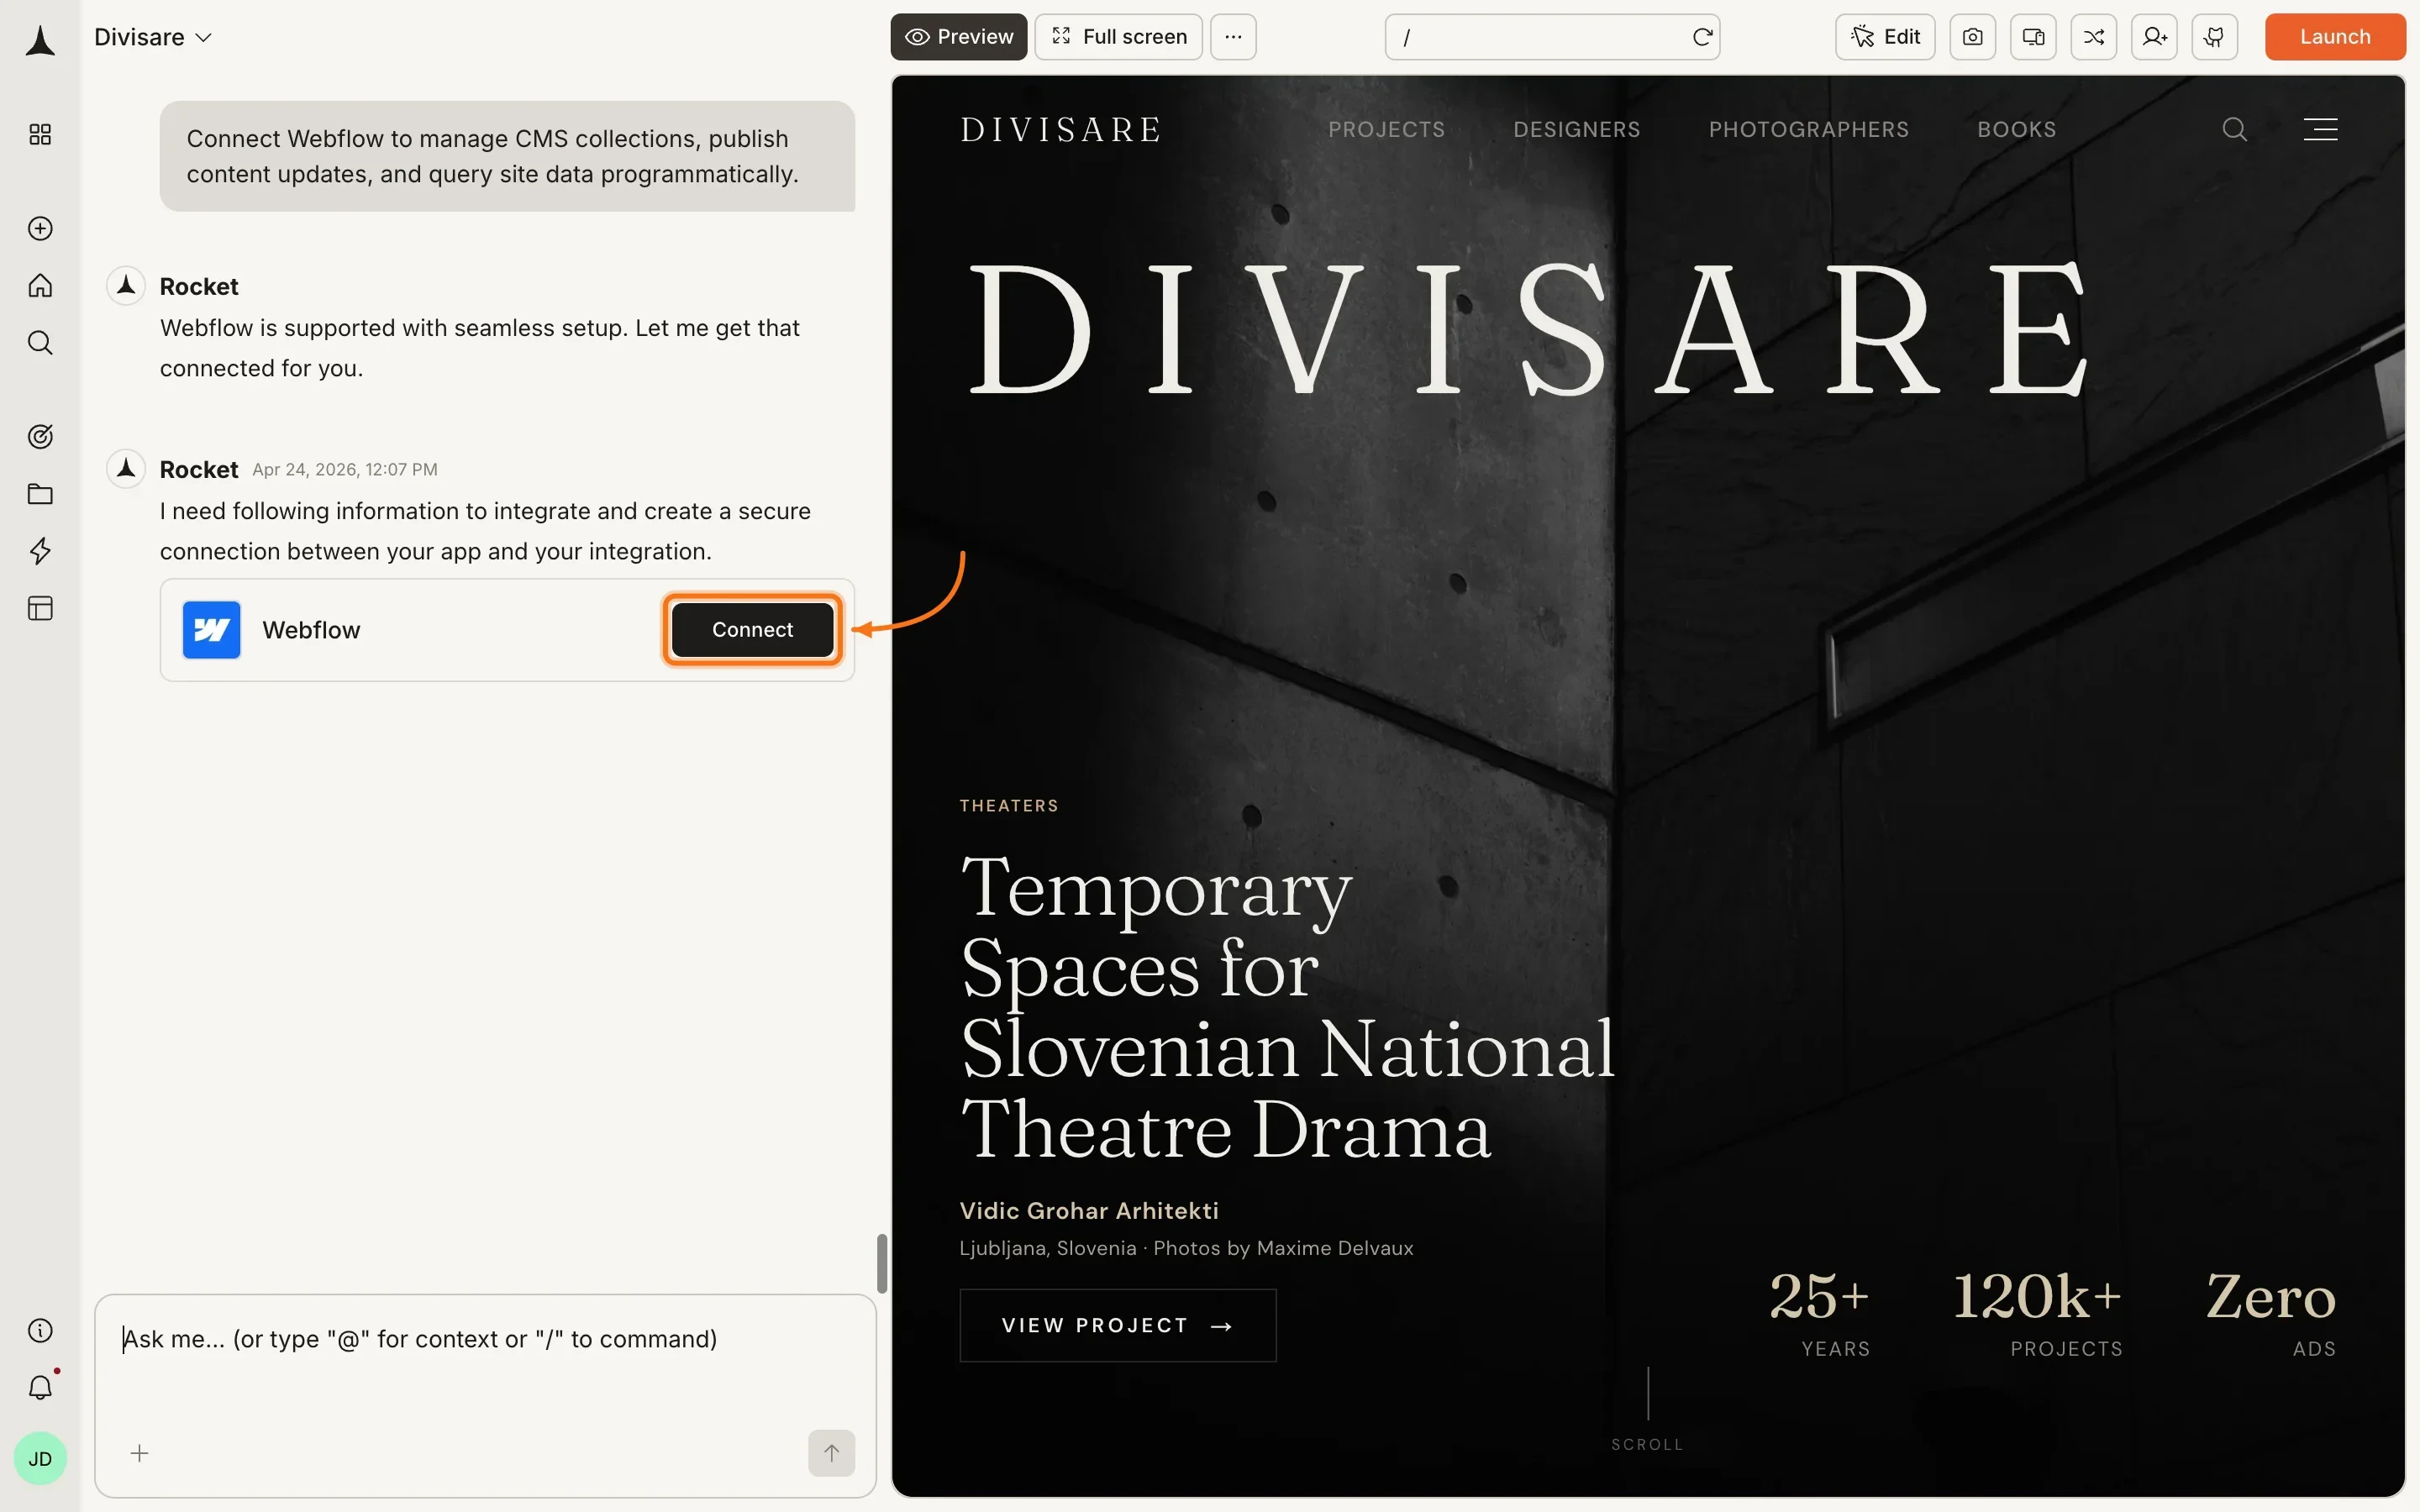Open the responsive device preview icon
Screen dimensions: 2420x1512
(2033, 37)
